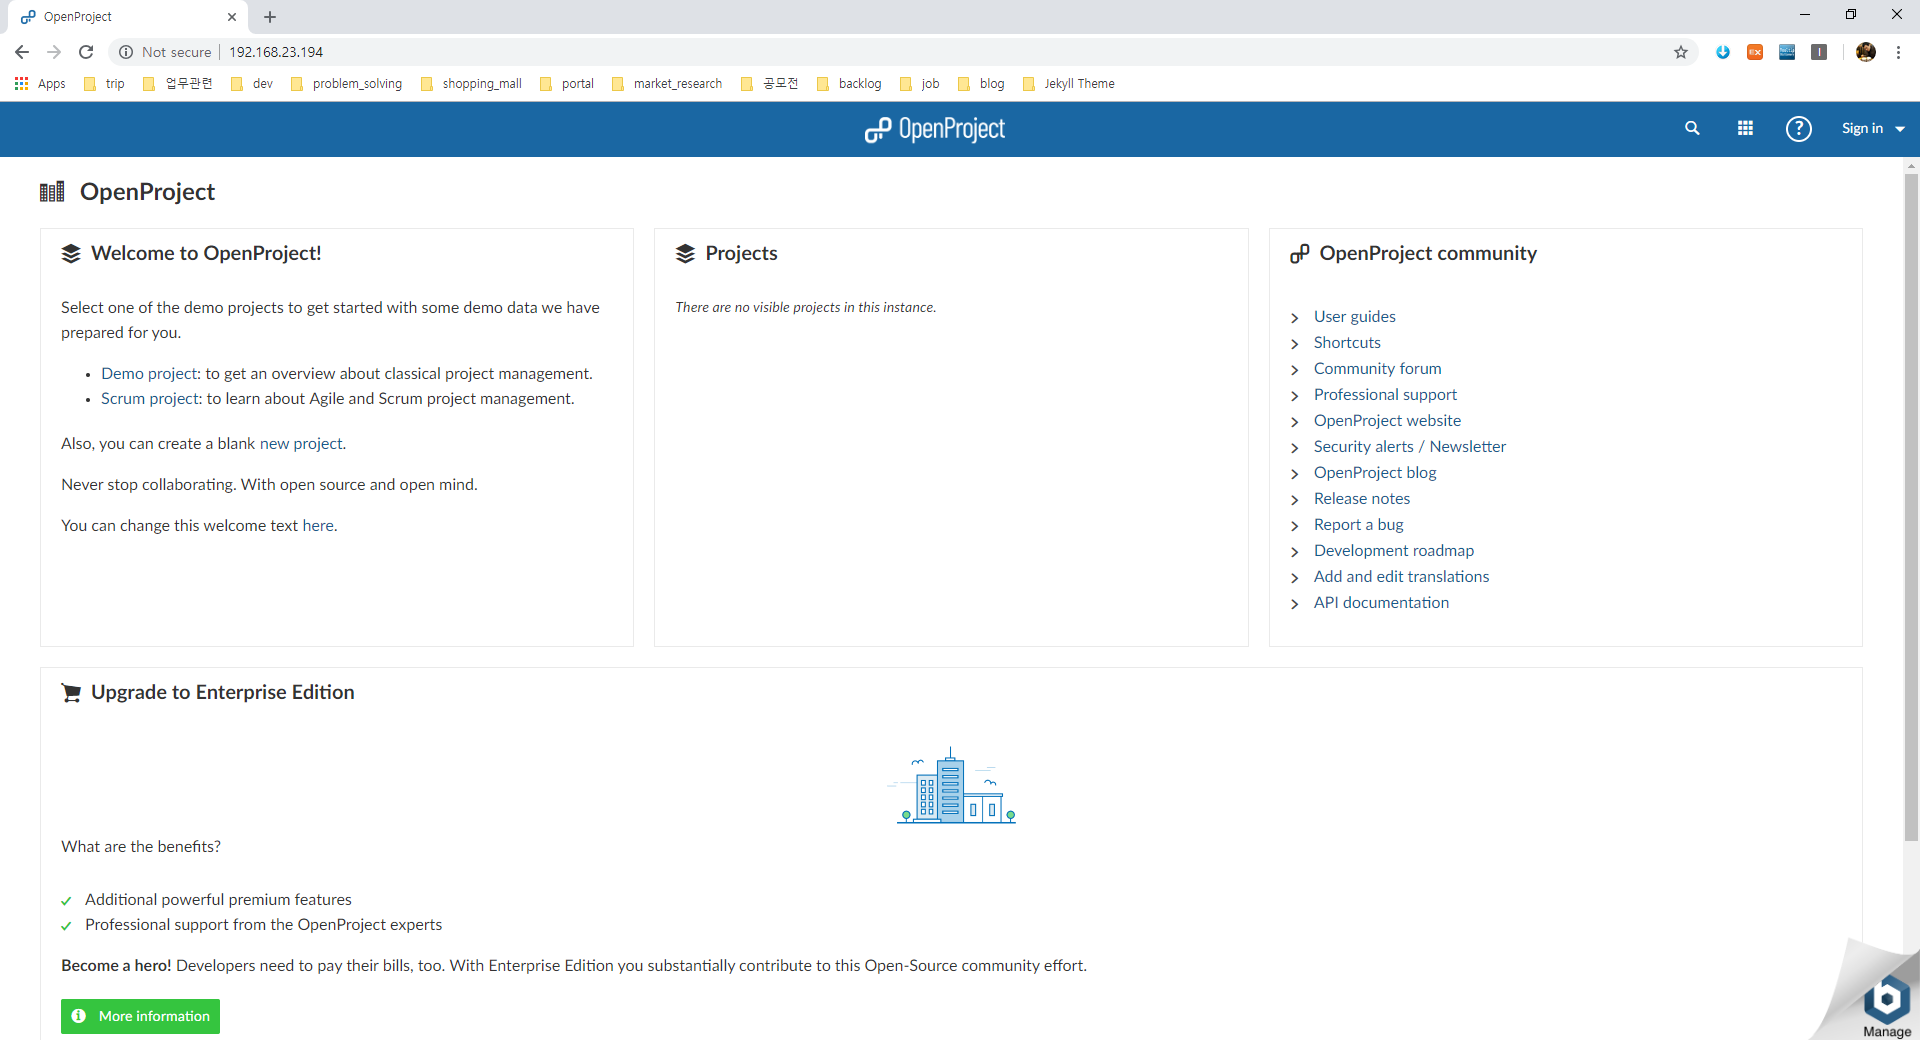Open the Apps shortcut in bookmarks bar
The image size is (1920, 1040).
click(40, 84)
